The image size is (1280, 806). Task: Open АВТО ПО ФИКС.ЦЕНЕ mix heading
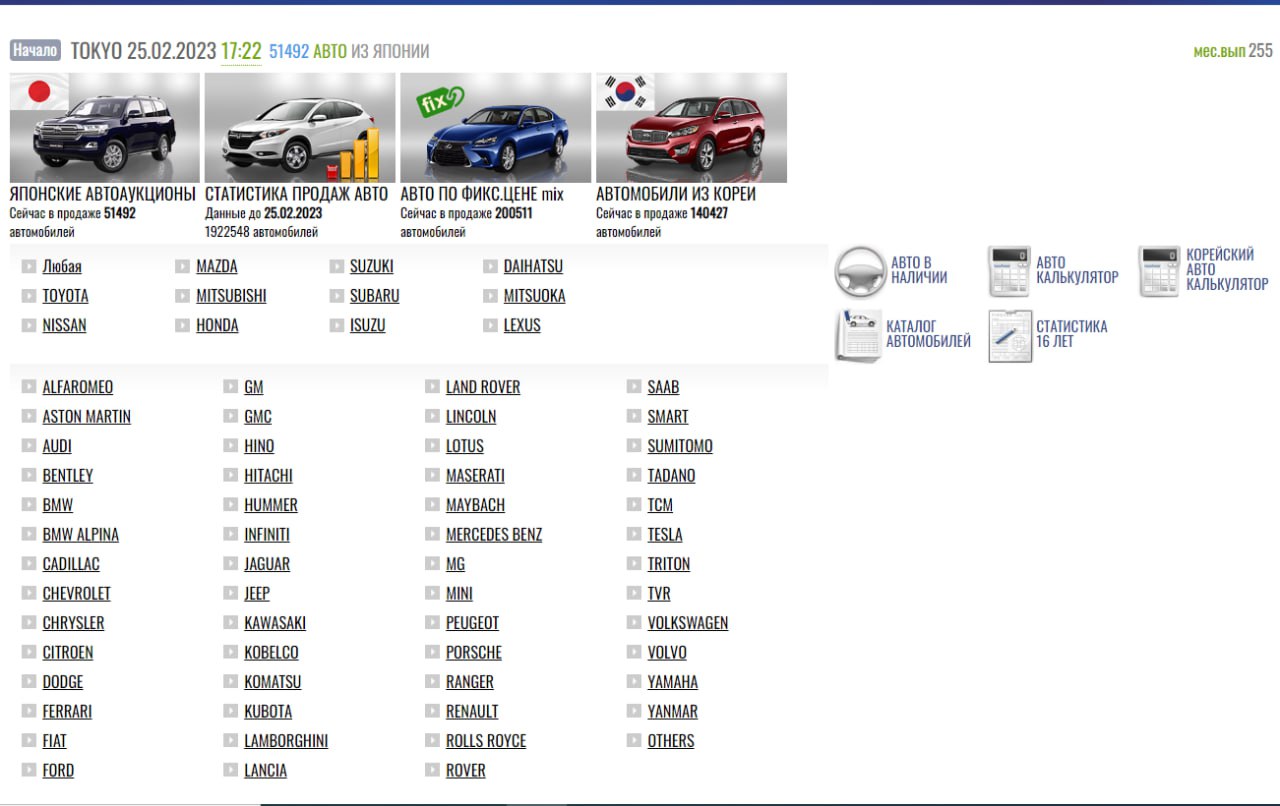click(482, 194)
